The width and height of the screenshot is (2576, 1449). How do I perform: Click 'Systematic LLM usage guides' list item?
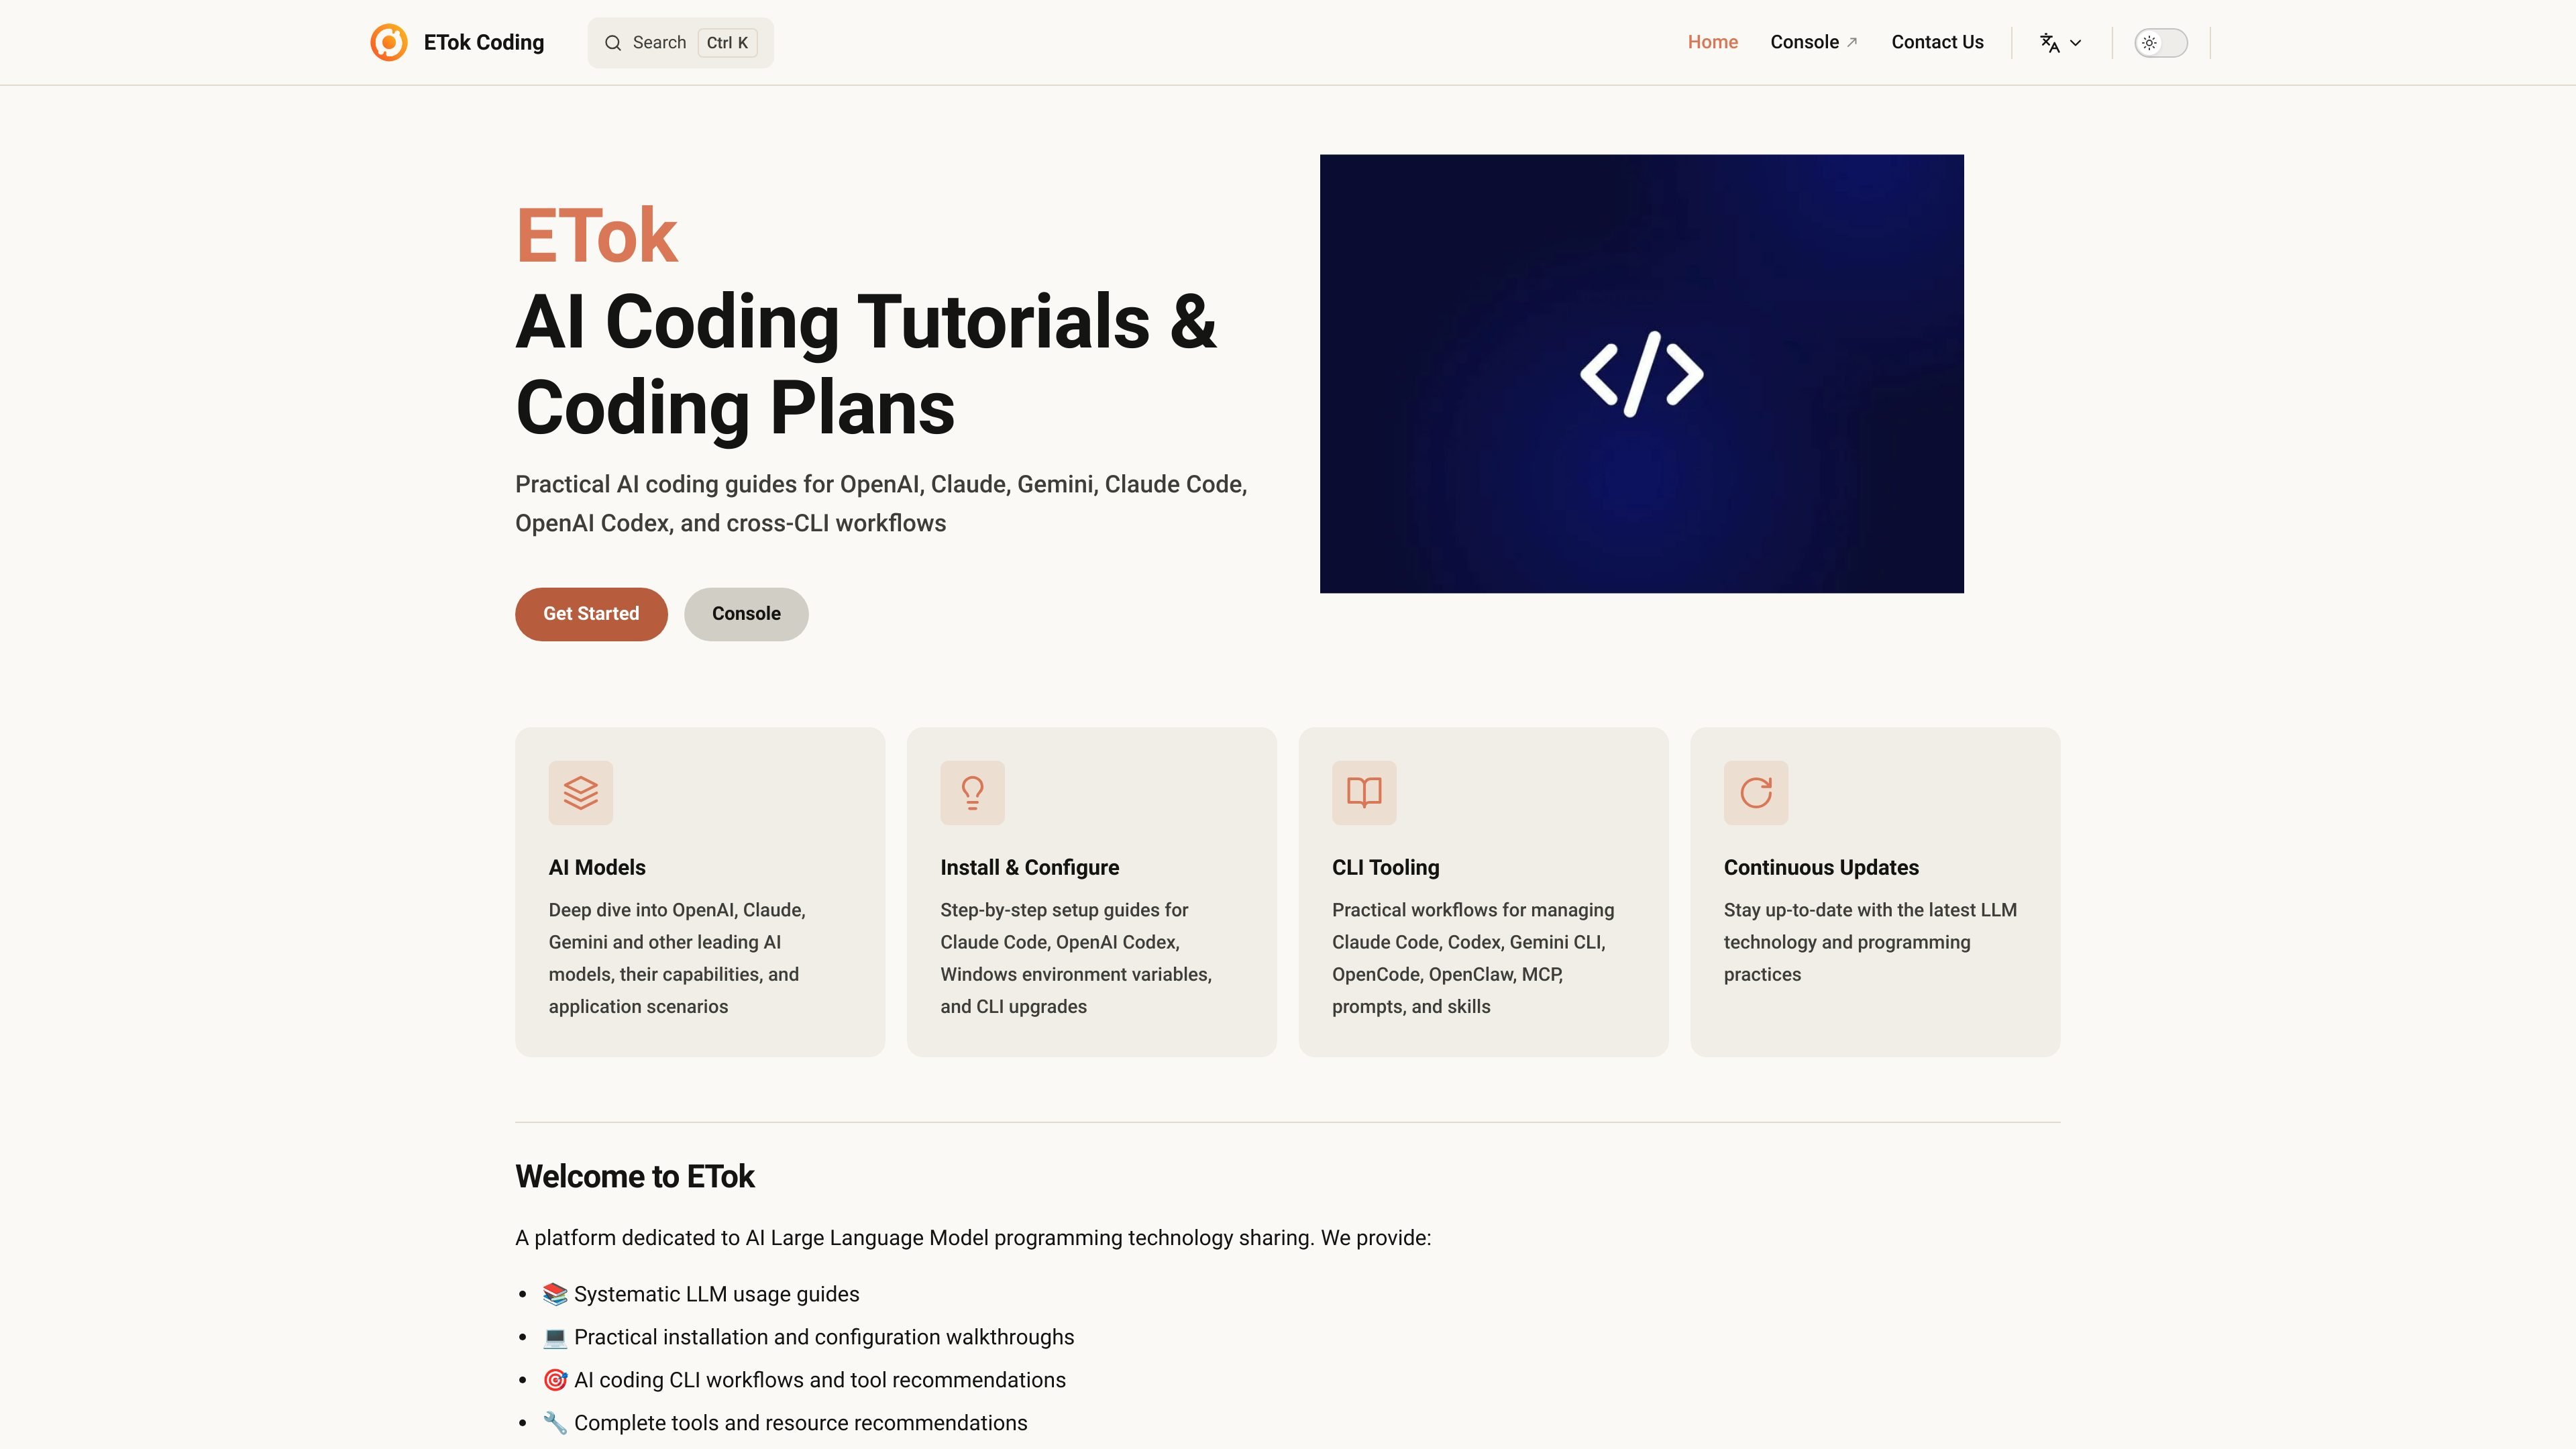716,1294
